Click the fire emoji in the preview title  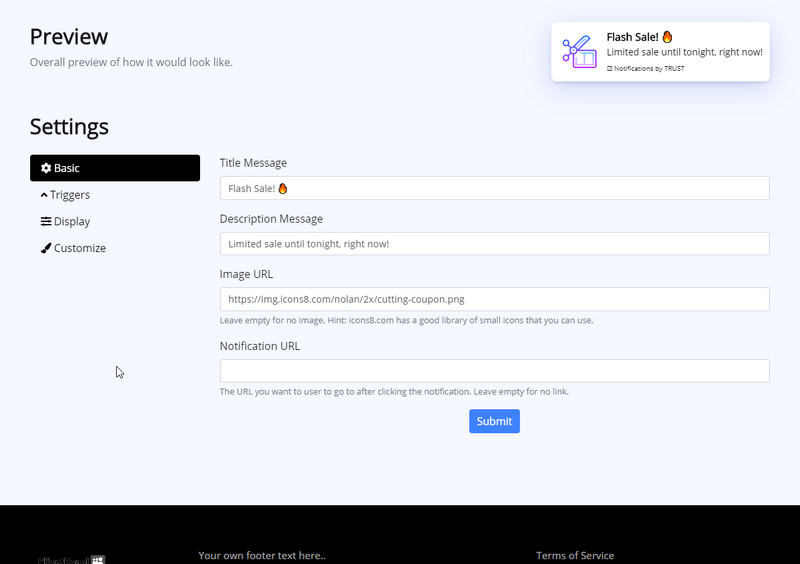pyautogui.click(x=667, y=37)
